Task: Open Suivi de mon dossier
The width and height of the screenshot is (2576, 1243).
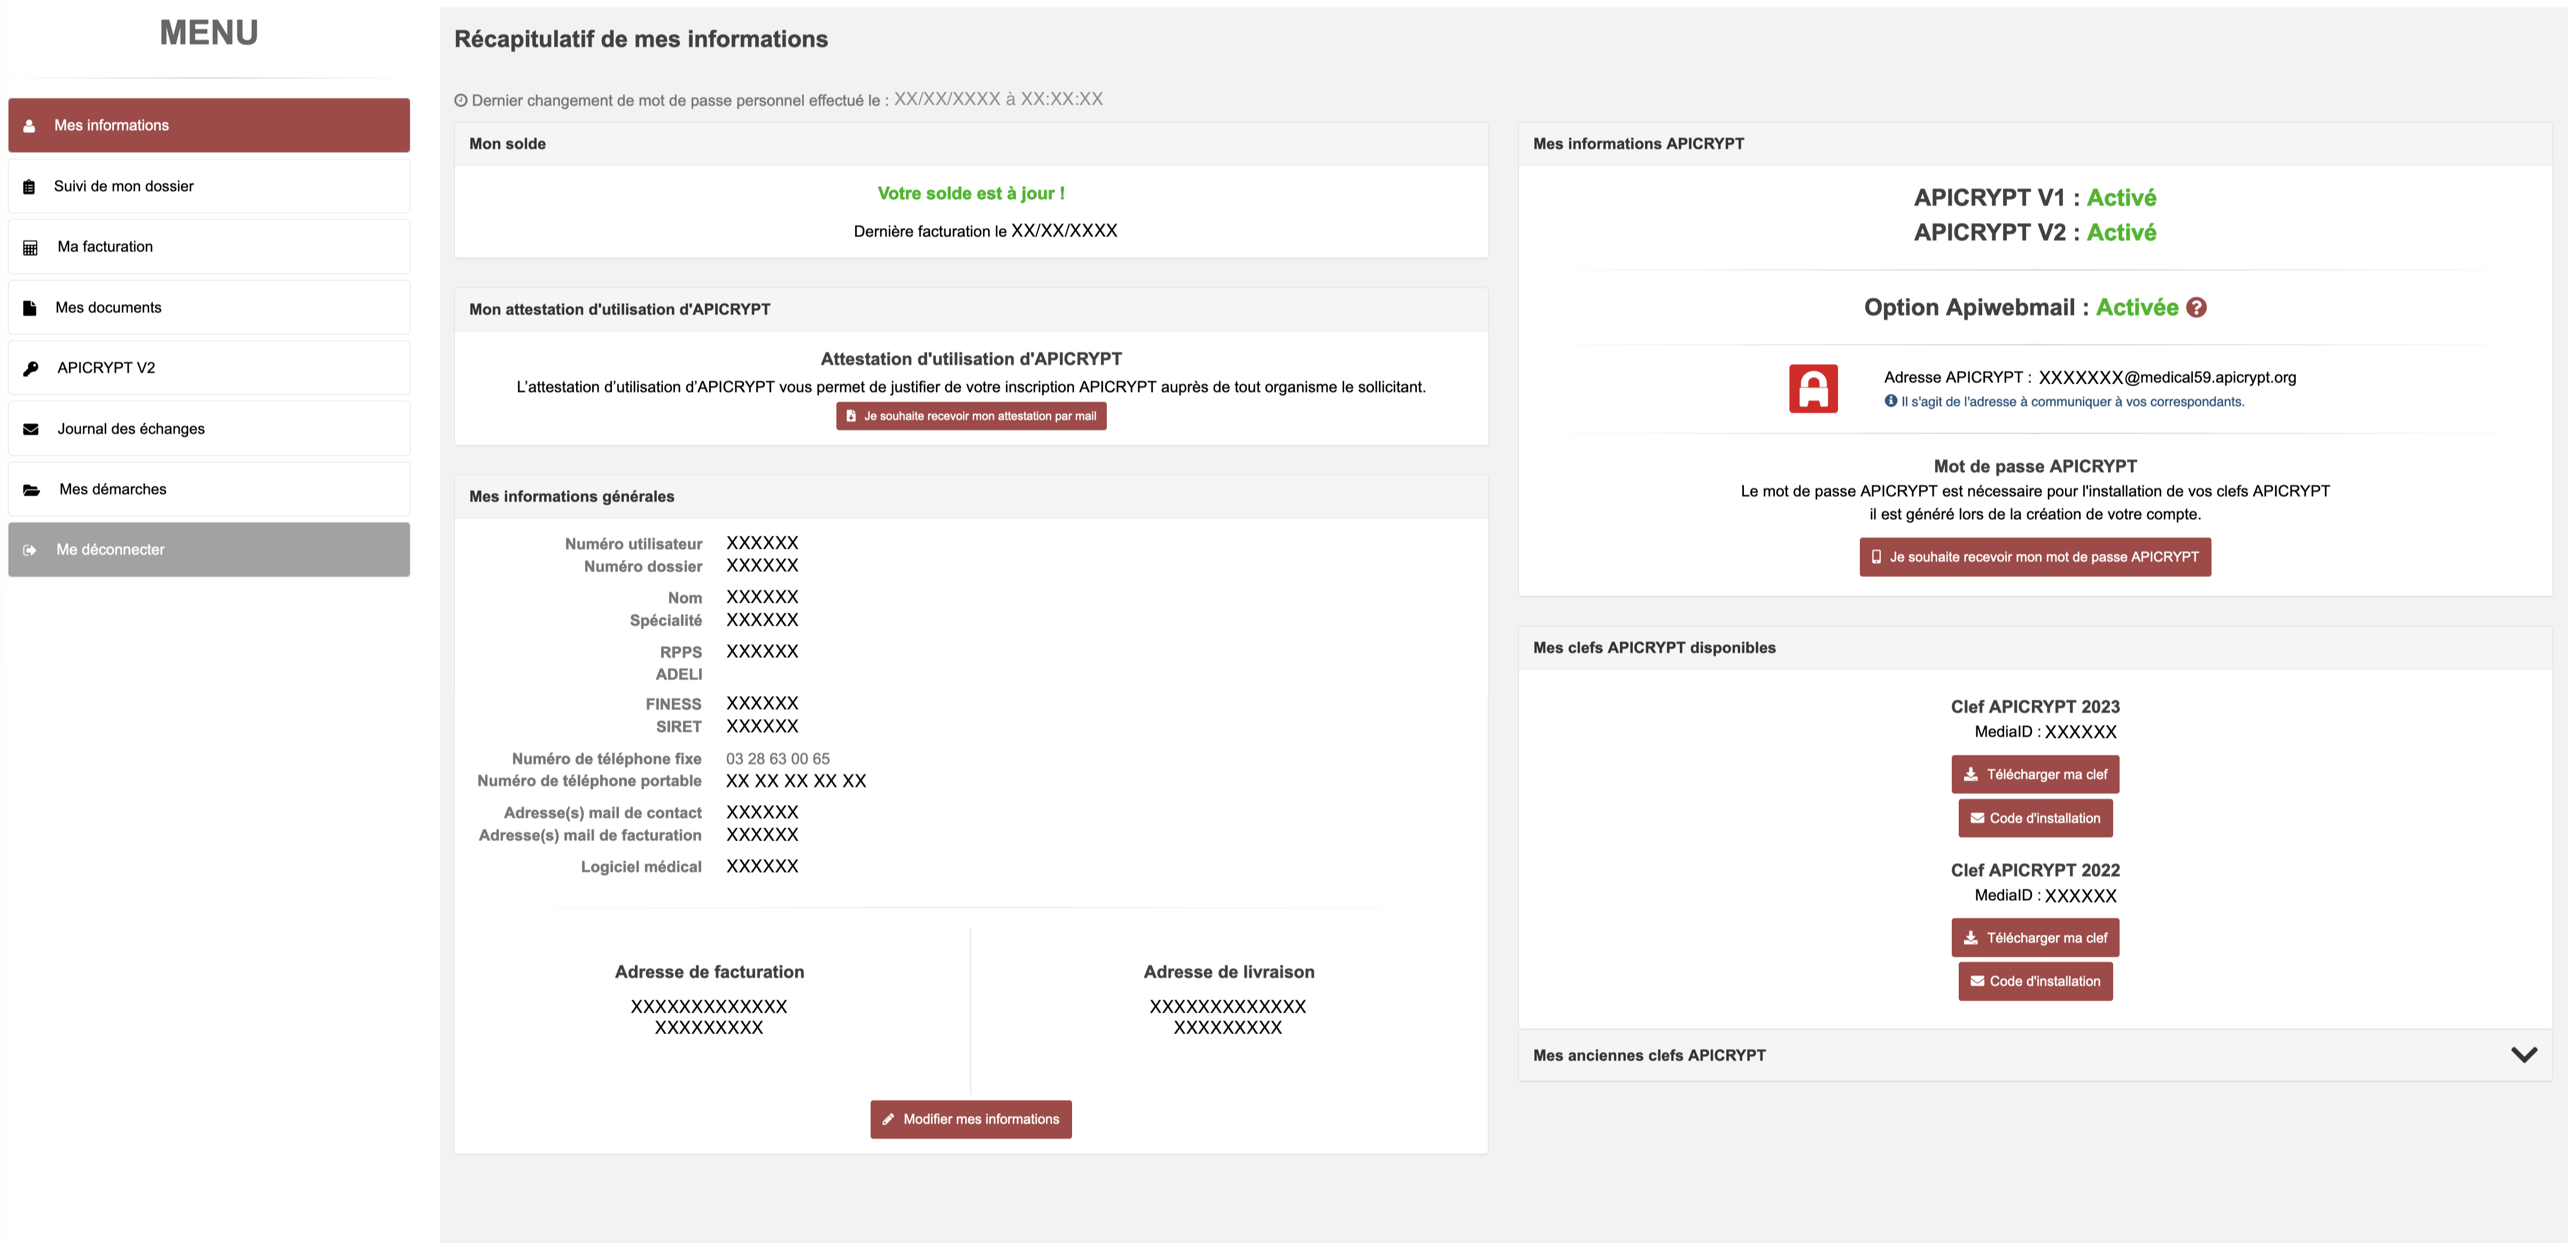Action: pos(209,186)
